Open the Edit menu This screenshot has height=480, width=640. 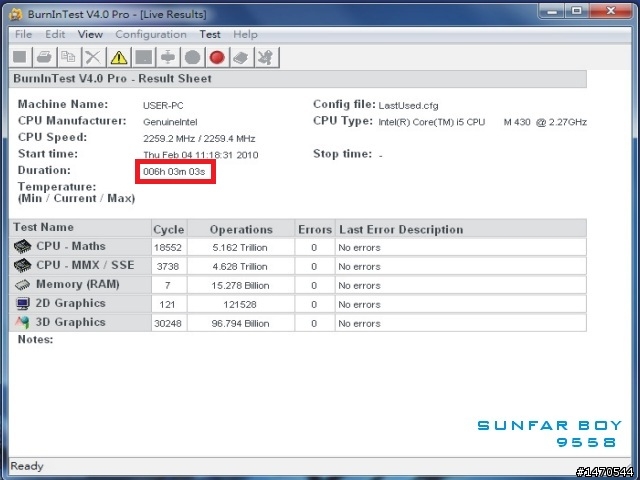pos(55,34)
